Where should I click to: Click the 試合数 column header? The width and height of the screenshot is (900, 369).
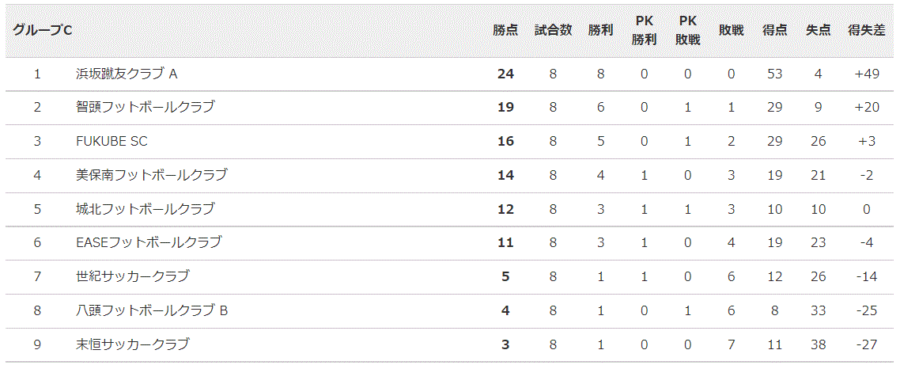553,30
